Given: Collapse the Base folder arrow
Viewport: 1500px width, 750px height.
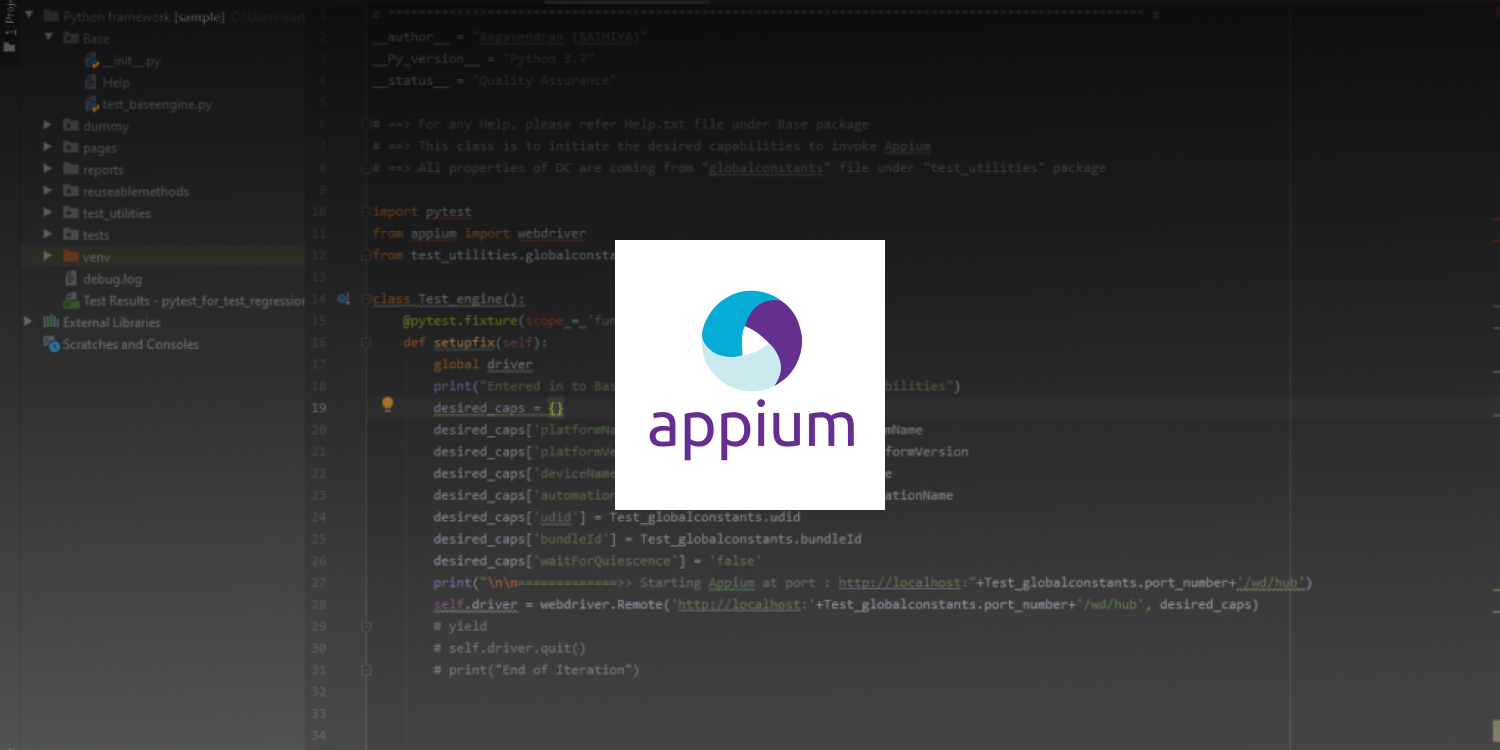Looking at the screenshot, I should [x=48, y=38].
